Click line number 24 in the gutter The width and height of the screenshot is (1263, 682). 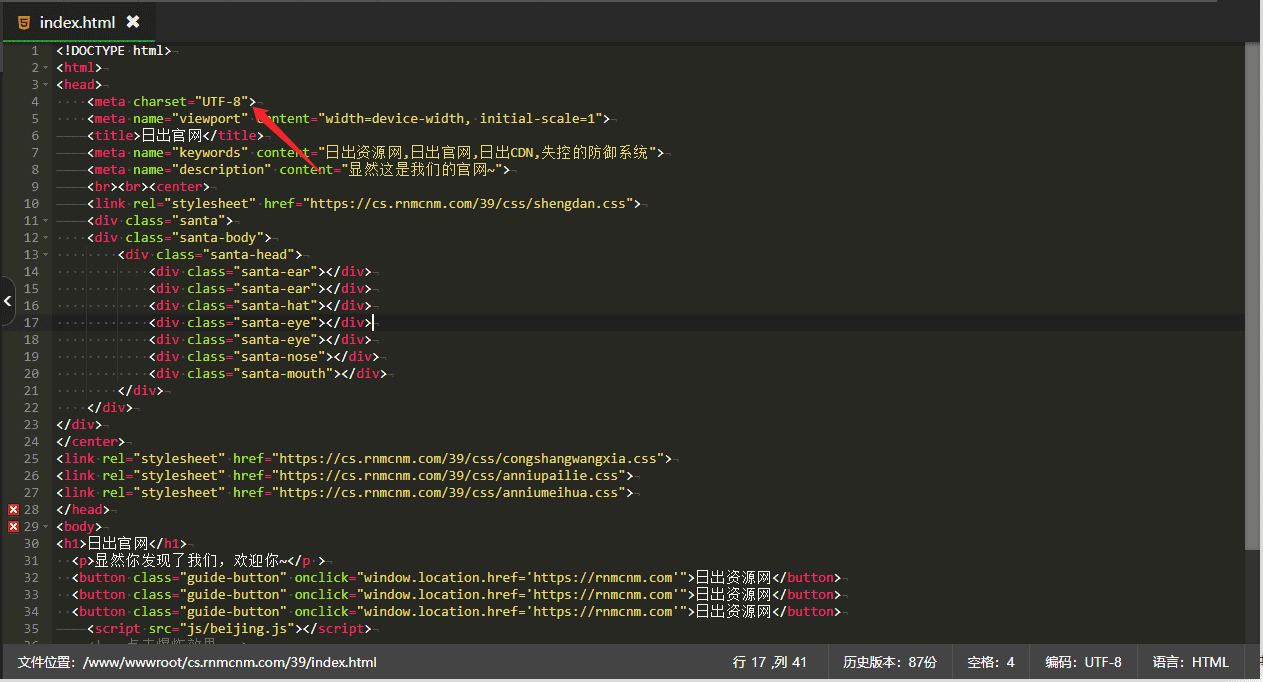[x=31, y=442]
